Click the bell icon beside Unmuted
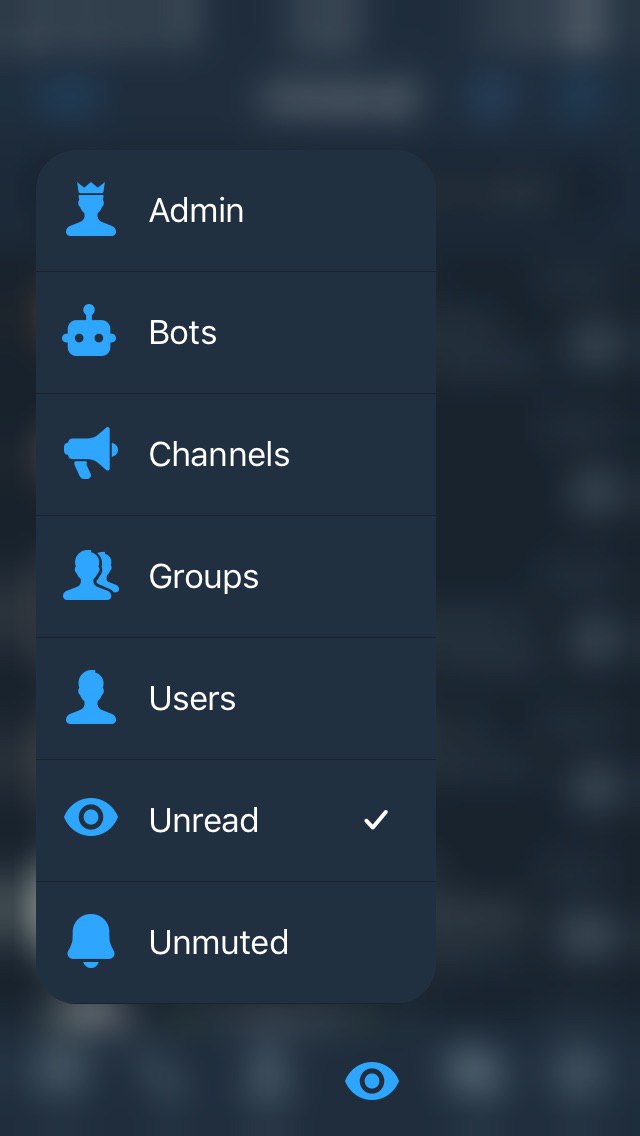 91,940
